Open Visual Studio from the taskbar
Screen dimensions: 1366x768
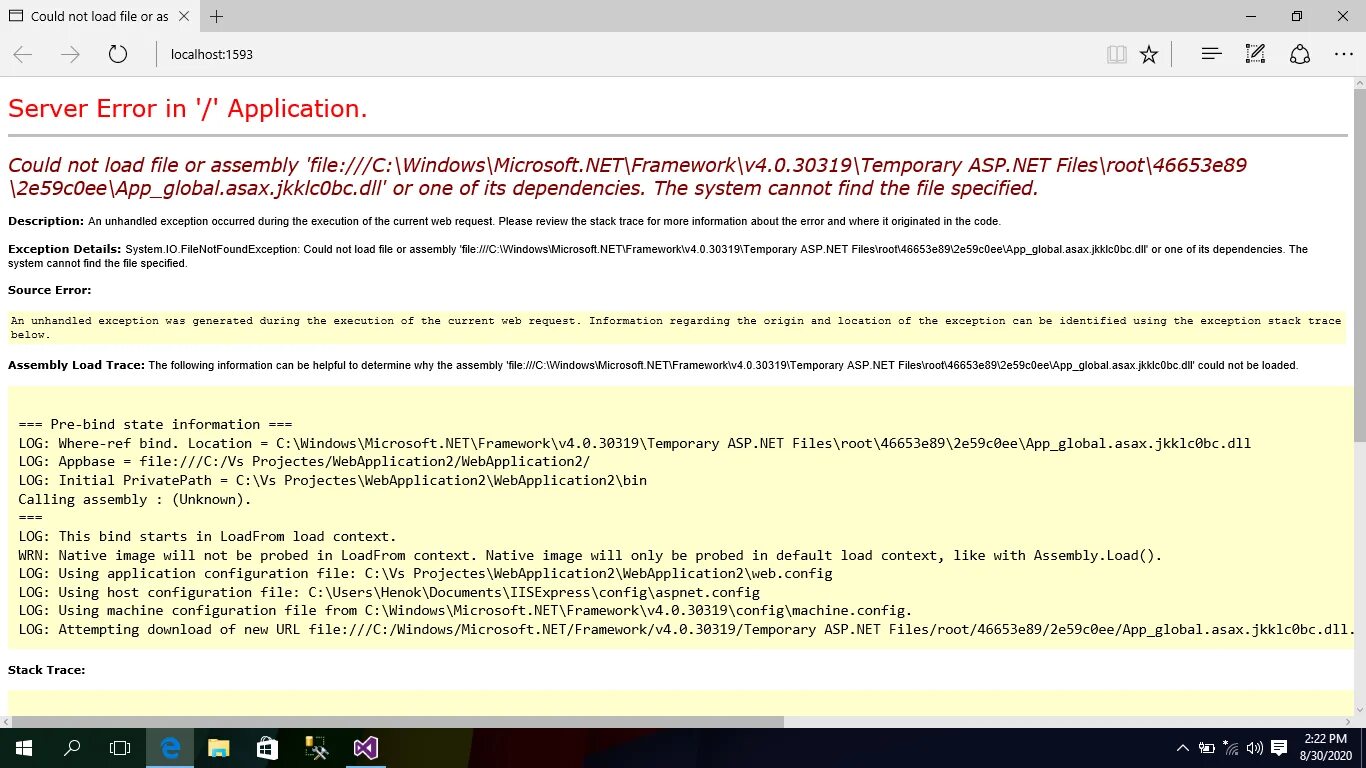point(365,748)
